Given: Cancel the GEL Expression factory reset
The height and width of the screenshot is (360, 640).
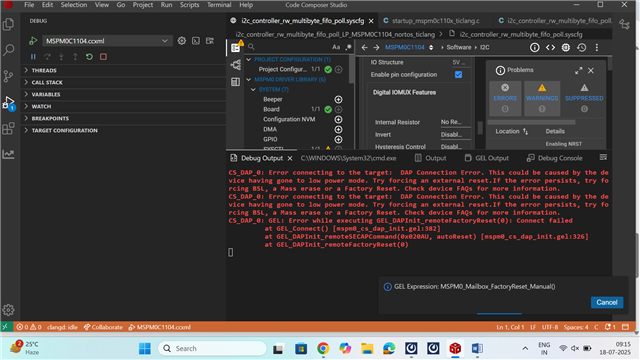Looking at the screenshot, I should tap(607, 302).
